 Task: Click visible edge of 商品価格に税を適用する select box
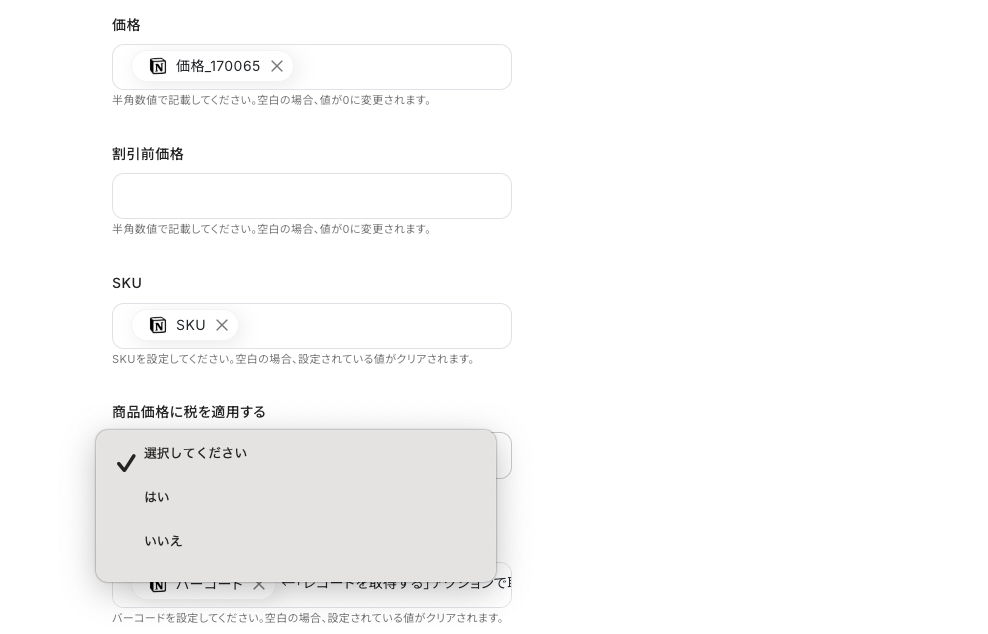point(503,455)
